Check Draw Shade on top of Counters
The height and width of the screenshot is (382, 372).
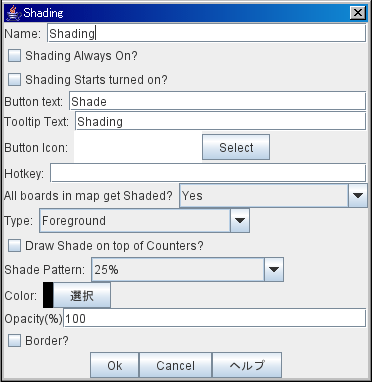(14, 246)
